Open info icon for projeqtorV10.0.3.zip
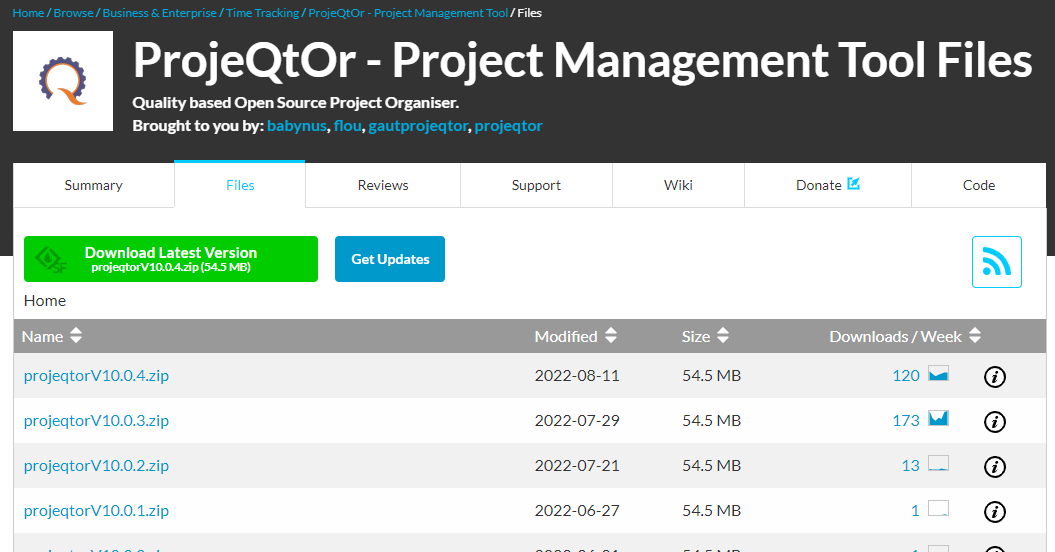Image resolution: width=1055 pixels, height=552 pixels. (x=994, y=422)
